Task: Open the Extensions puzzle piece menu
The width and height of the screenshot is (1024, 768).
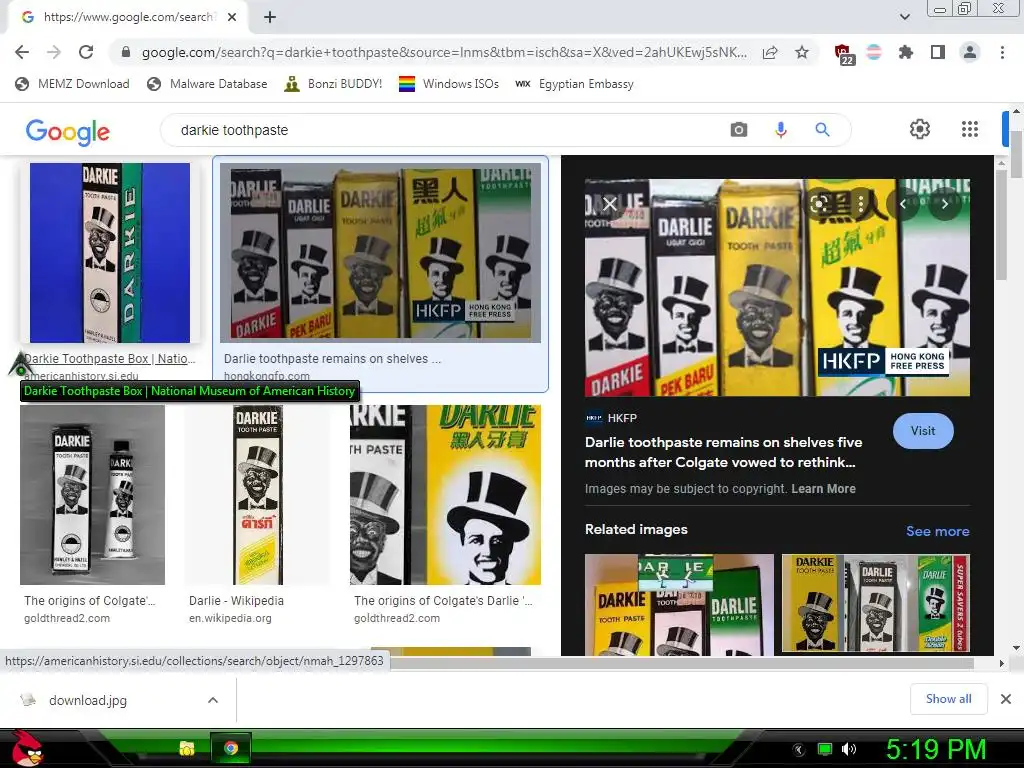Action: point(906,52)
